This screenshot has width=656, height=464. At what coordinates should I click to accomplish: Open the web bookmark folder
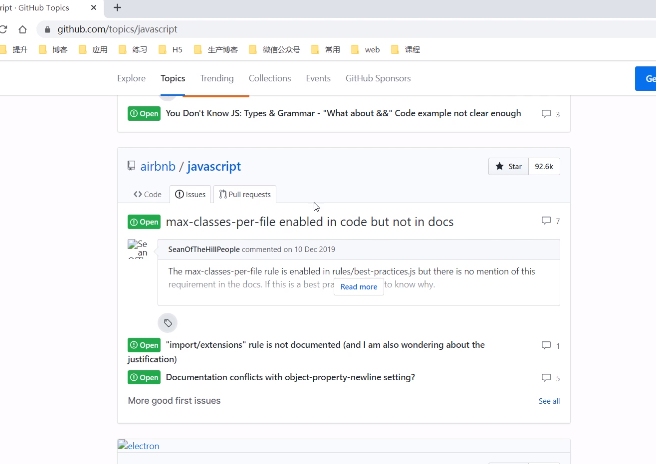(366, 50)
